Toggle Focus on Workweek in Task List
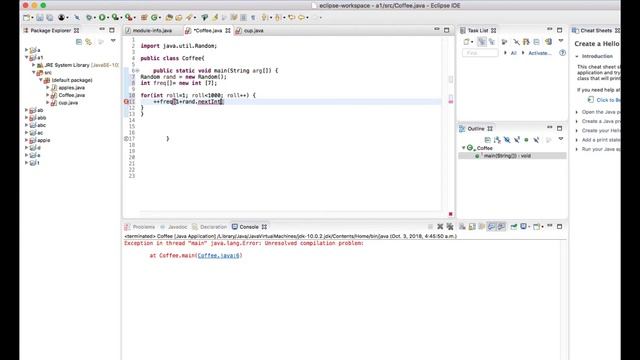Viewport: 640px width, 360px height. pyautogui.click(x=504, y=42)
